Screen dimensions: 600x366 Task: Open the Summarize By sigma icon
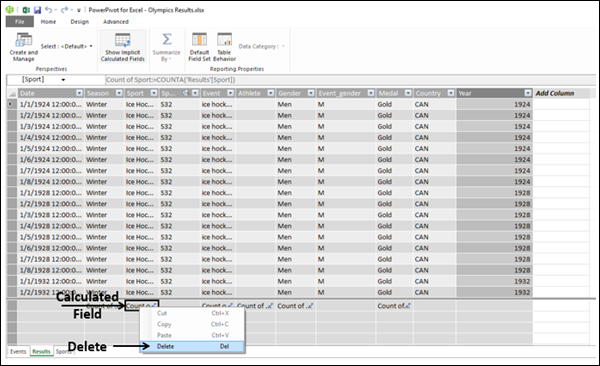click(x=166, y=39)
